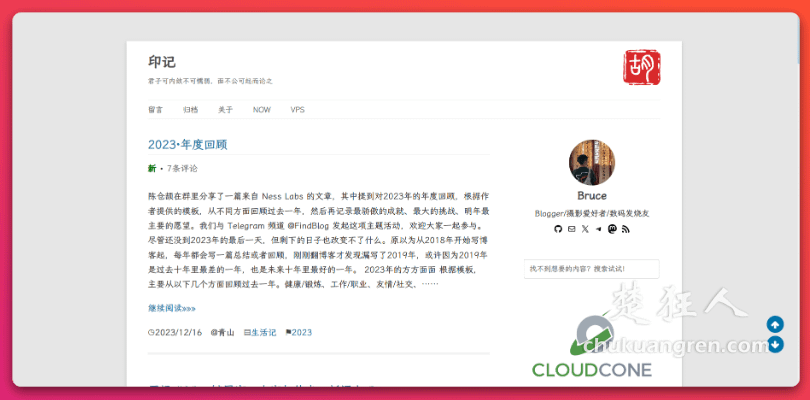
Task: Click the email envelope icon
Action: (x=571, y=229)
